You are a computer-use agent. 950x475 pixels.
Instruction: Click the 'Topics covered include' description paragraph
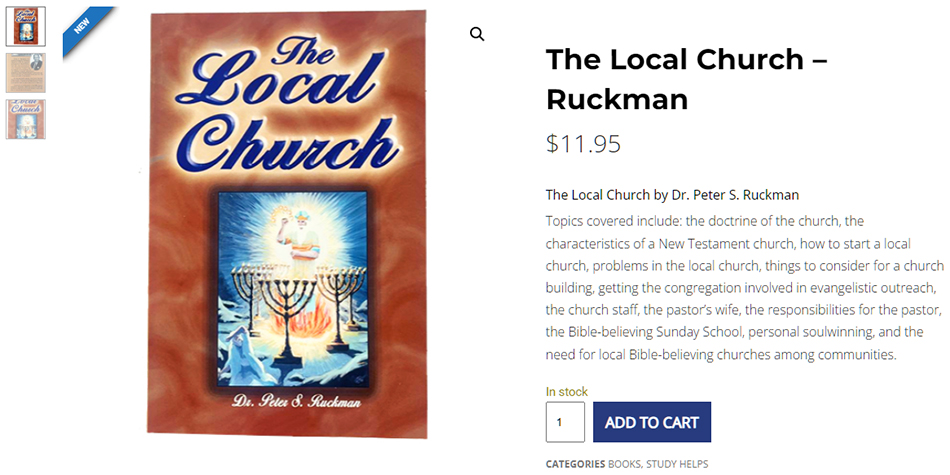744,287
